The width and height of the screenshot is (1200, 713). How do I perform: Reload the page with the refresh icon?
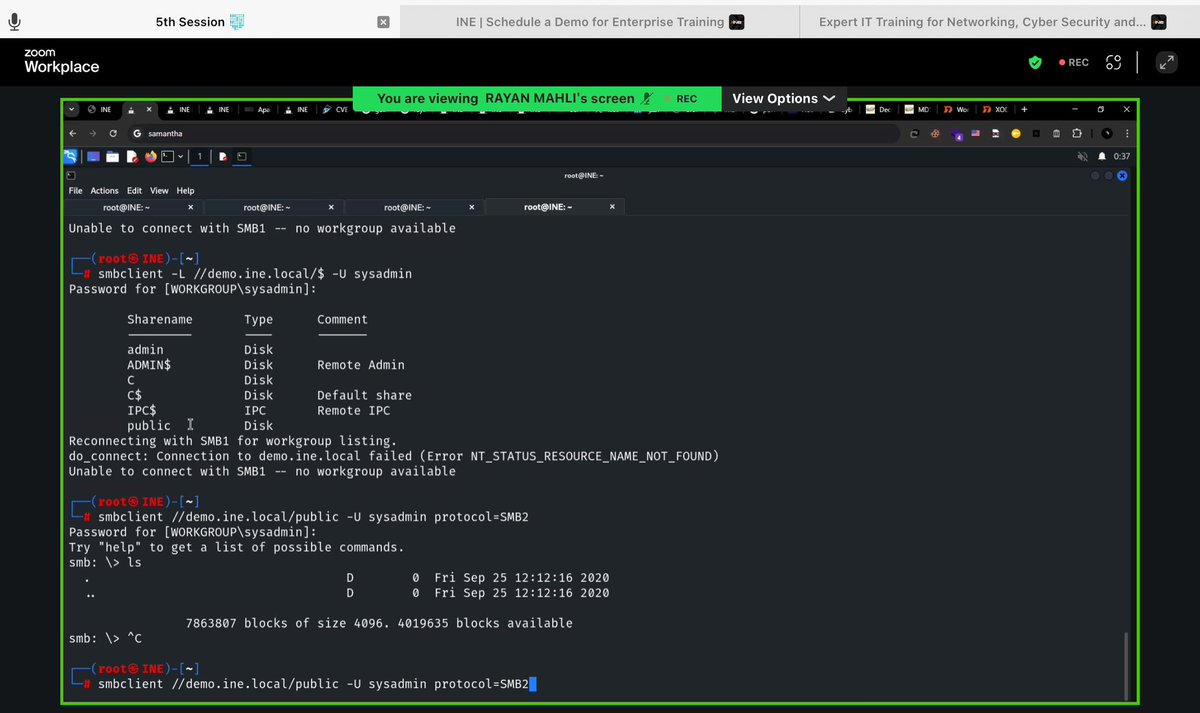pyautogui.click(x=112, y=133)
